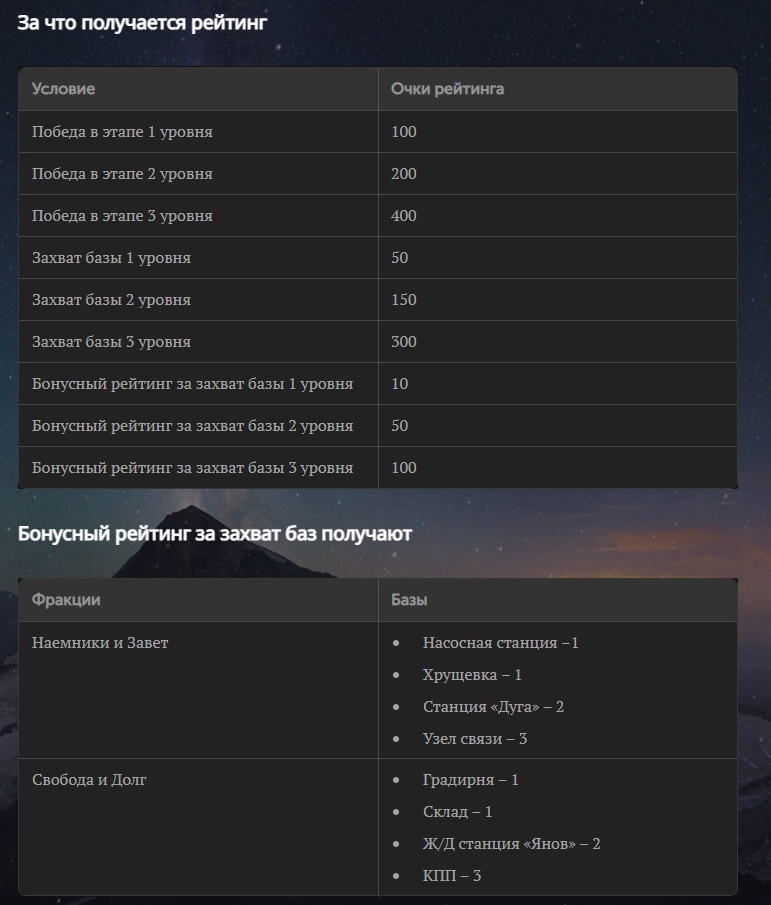This screenshot has height=905, width=771.
Task: Click 'Бонусный рейтинг за захват базы 2 уровня'
Action: pyautogui.click(x=192, y=426)
